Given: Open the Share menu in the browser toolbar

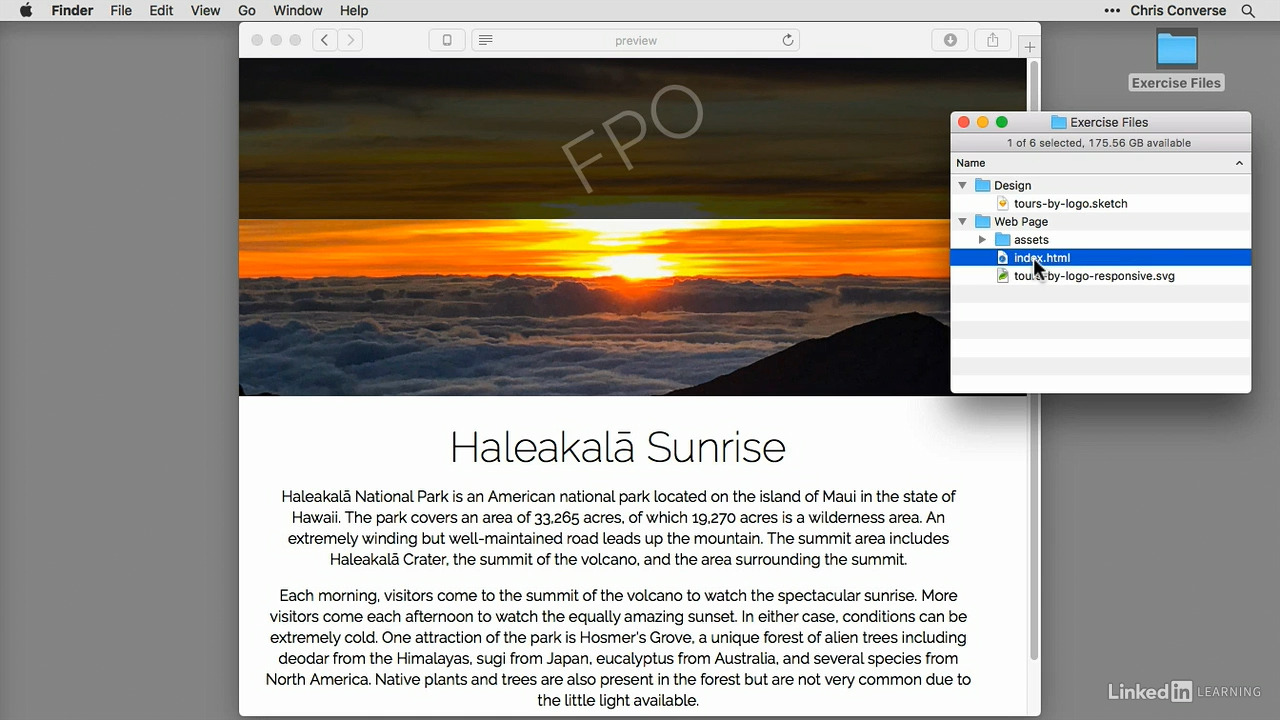Looking at the screenshot, I should [x=992, y=40].
